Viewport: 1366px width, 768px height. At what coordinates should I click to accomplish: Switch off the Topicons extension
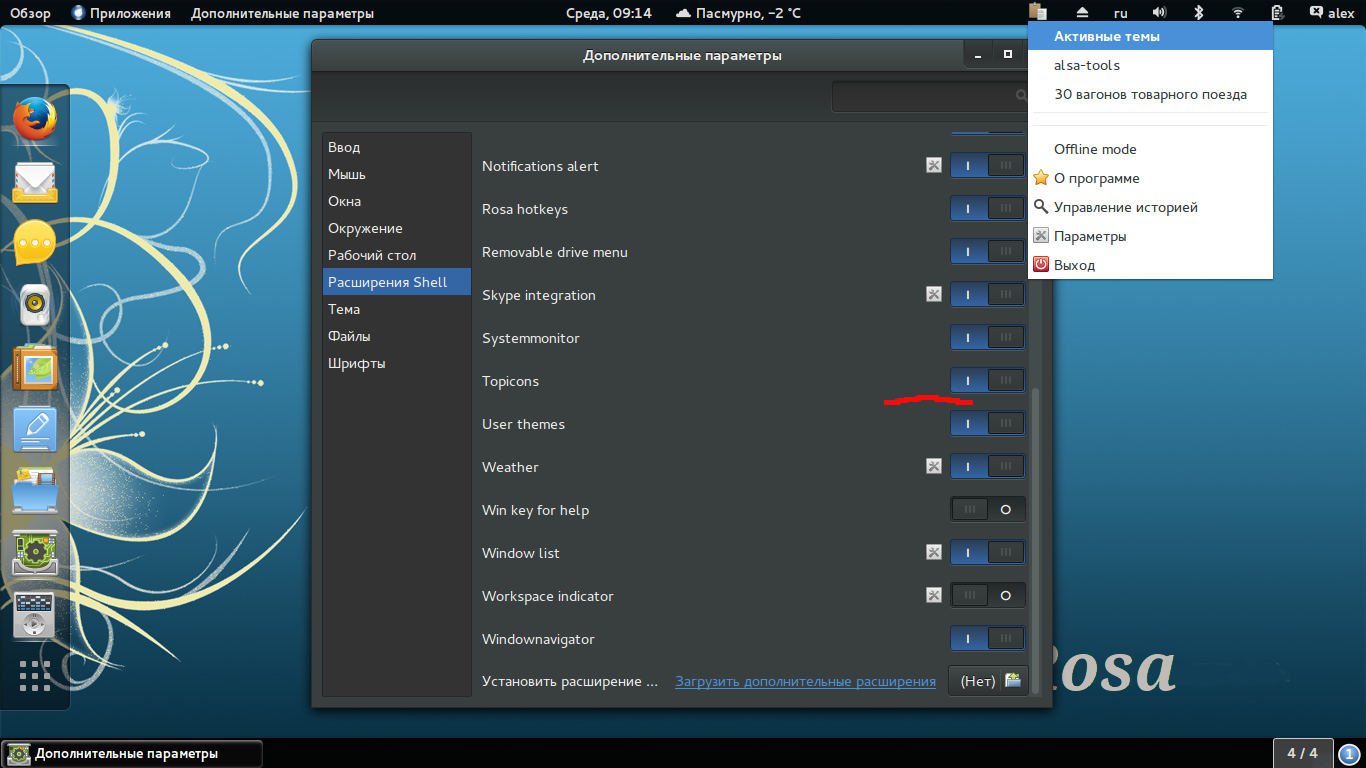(987, 381)
